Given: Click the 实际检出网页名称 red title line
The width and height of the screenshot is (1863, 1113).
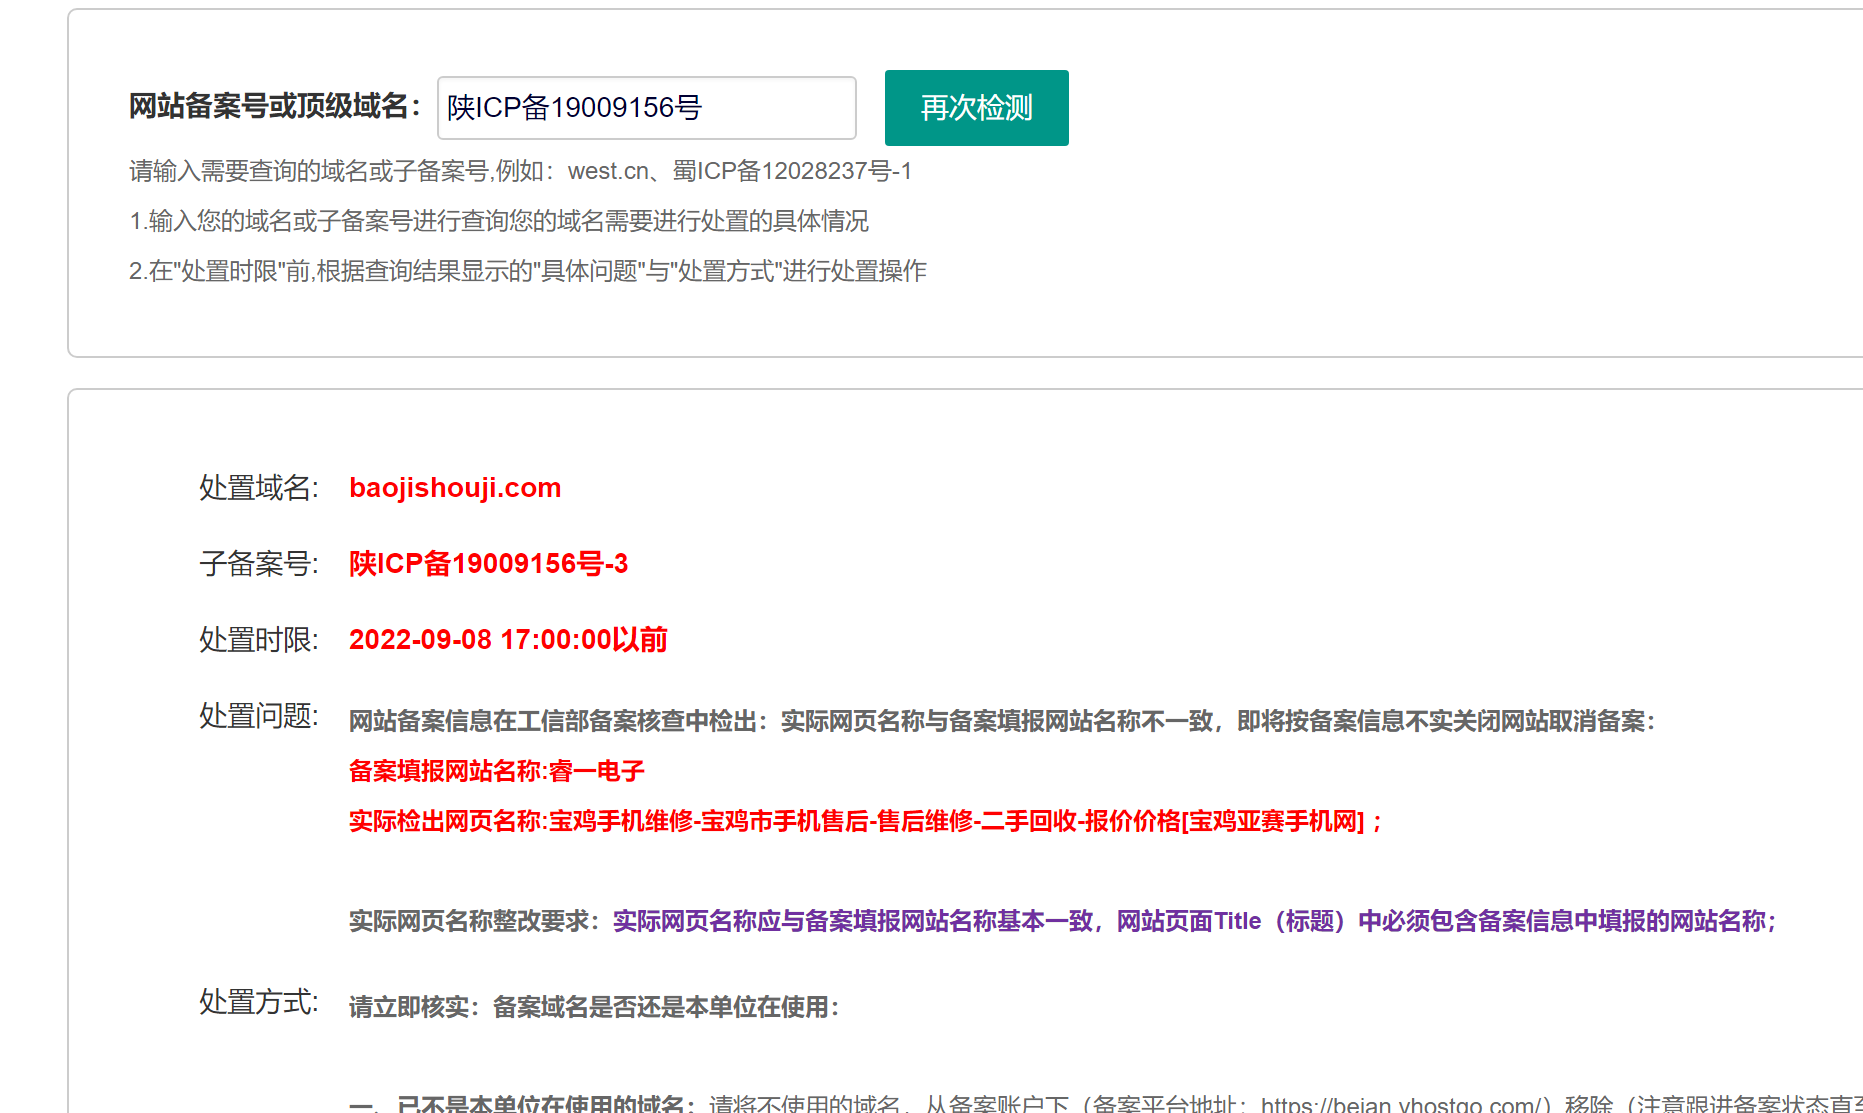Looking at the screenshot, I should click(x=865, y=821).
